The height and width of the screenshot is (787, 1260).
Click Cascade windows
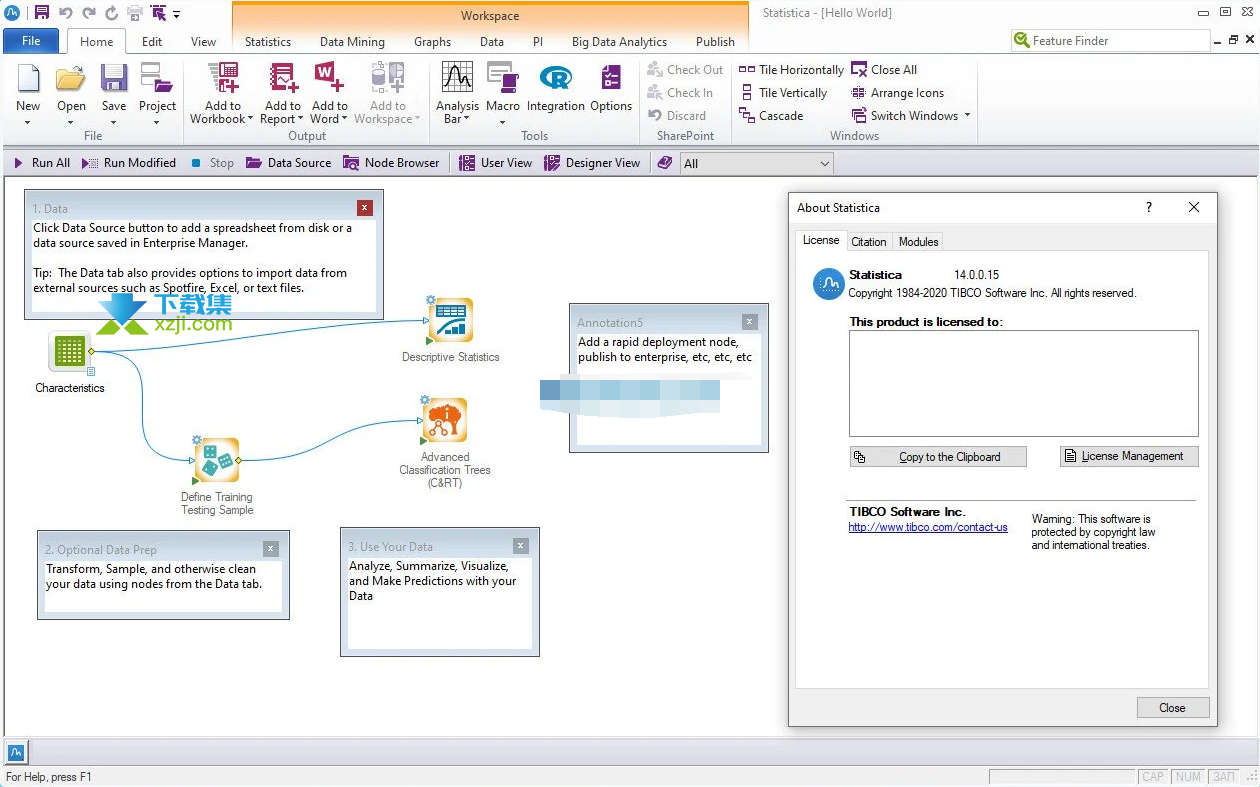(771, 116)
